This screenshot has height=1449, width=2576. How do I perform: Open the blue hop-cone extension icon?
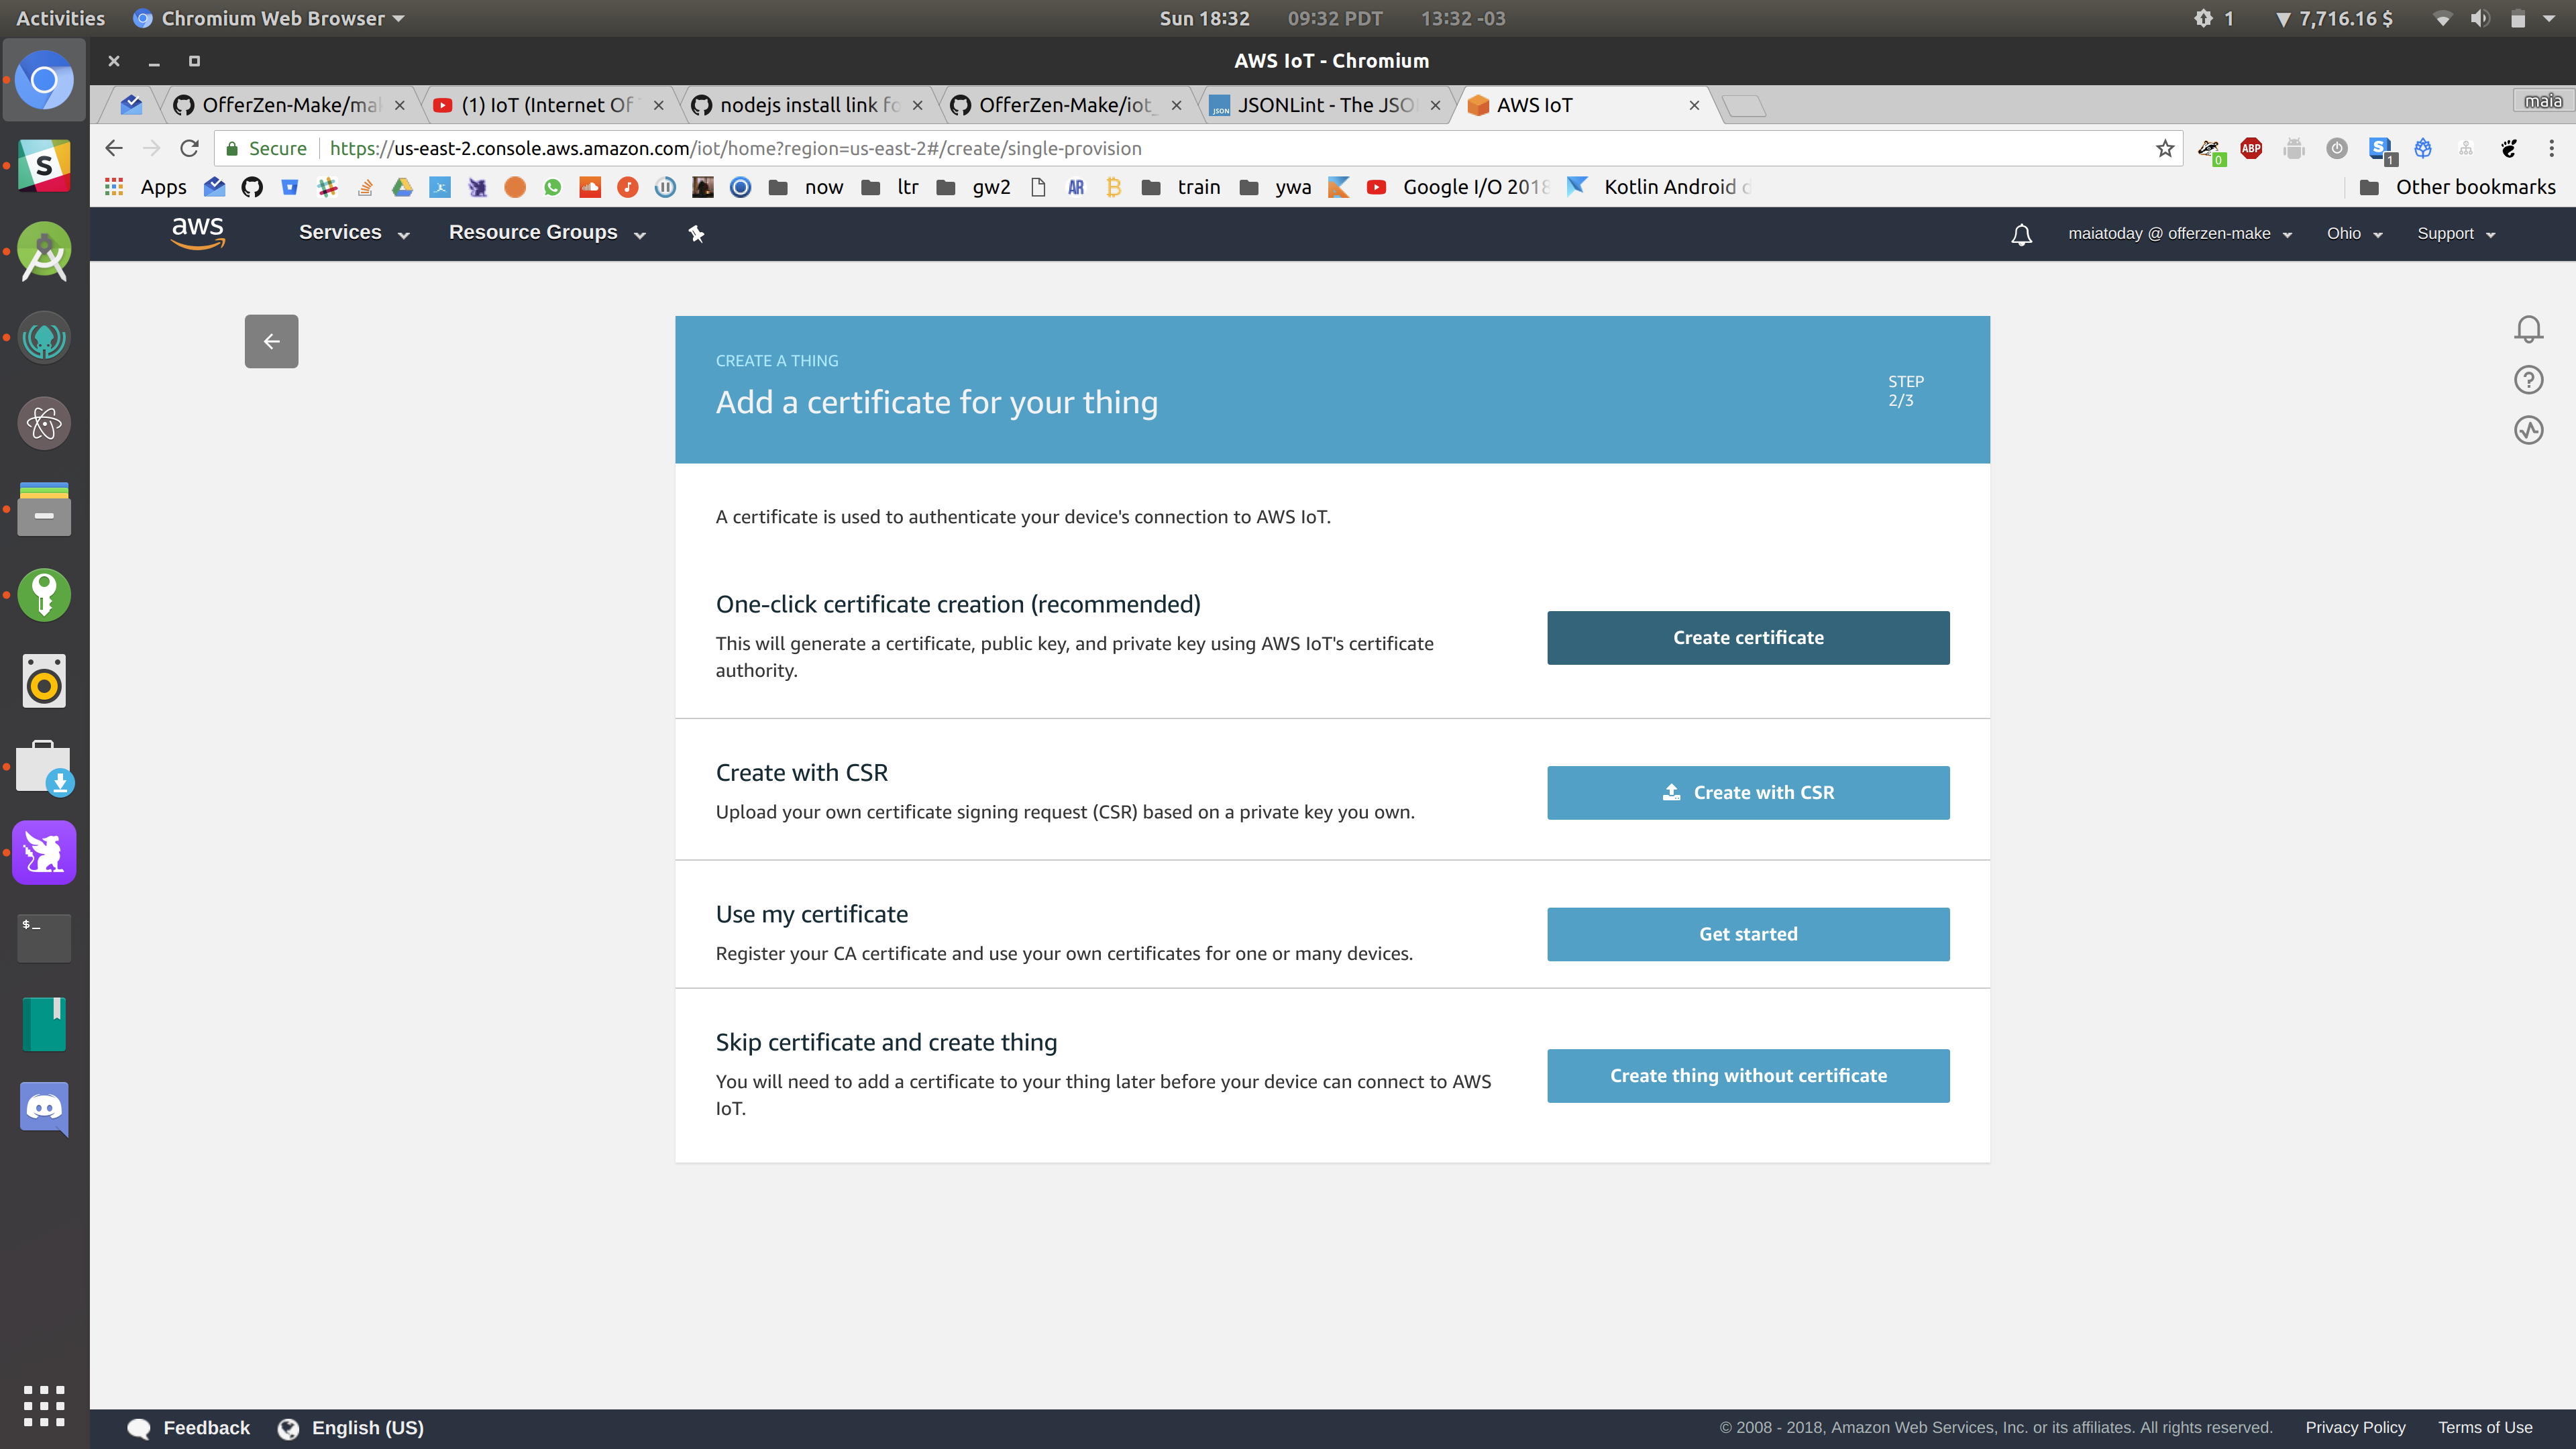pos(2423,148)
